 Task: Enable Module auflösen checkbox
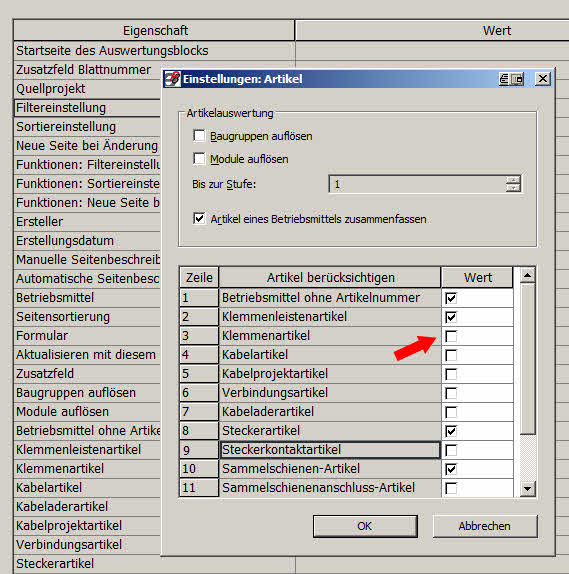(x=199, y=159)
